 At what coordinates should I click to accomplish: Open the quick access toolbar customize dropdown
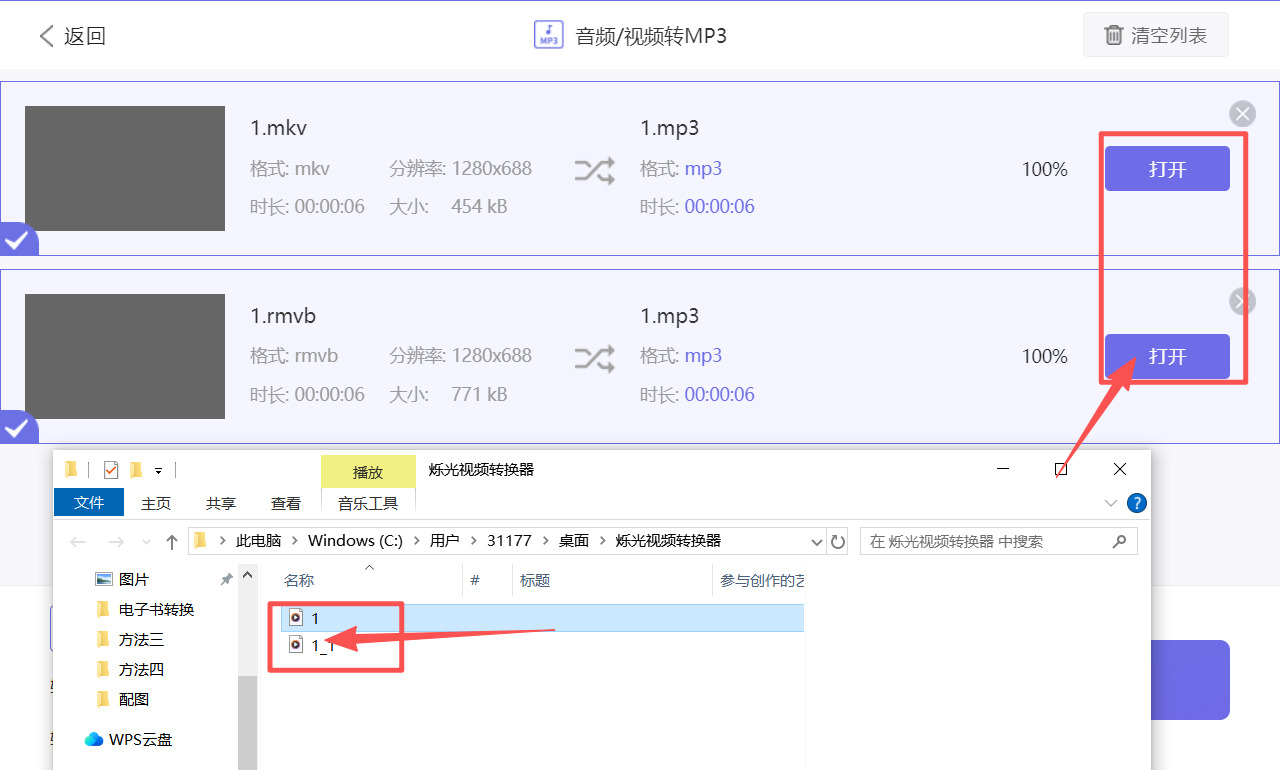coord(160,470)
